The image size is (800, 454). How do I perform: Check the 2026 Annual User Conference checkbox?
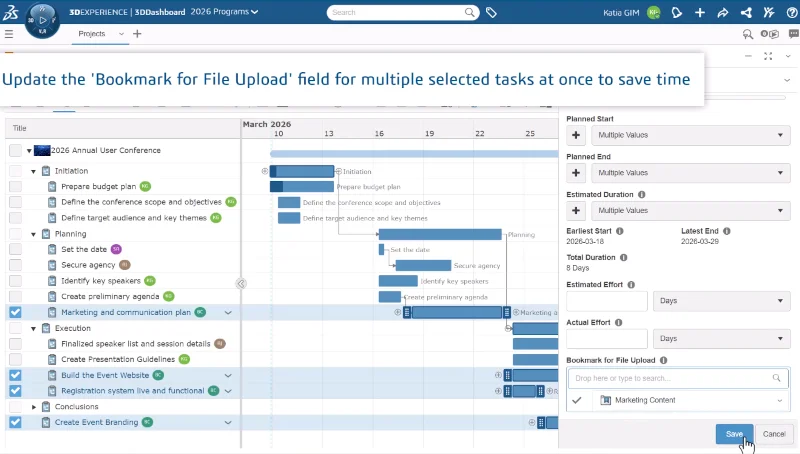[x=15, y=150]
